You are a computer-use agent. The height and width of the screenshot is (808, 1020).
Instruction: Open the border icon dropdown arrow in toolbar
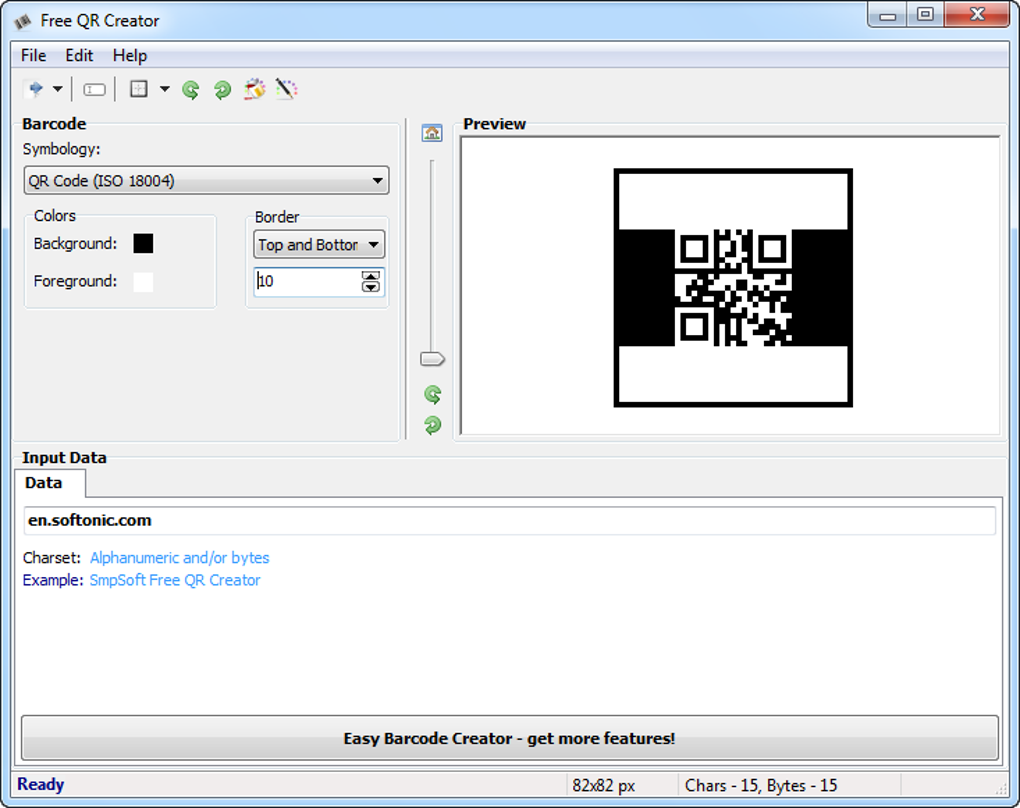click(x=165, y=88)
